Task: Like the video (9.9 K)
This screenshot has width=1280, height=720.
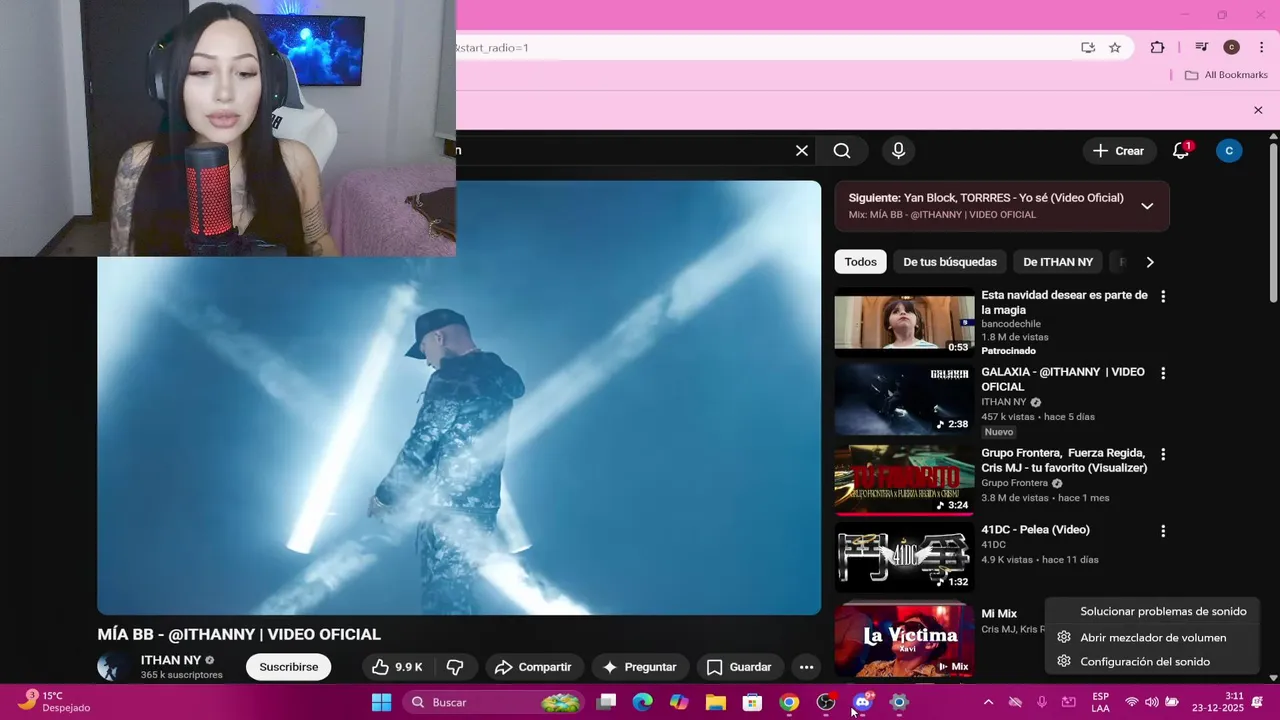Action: [398, 667]
